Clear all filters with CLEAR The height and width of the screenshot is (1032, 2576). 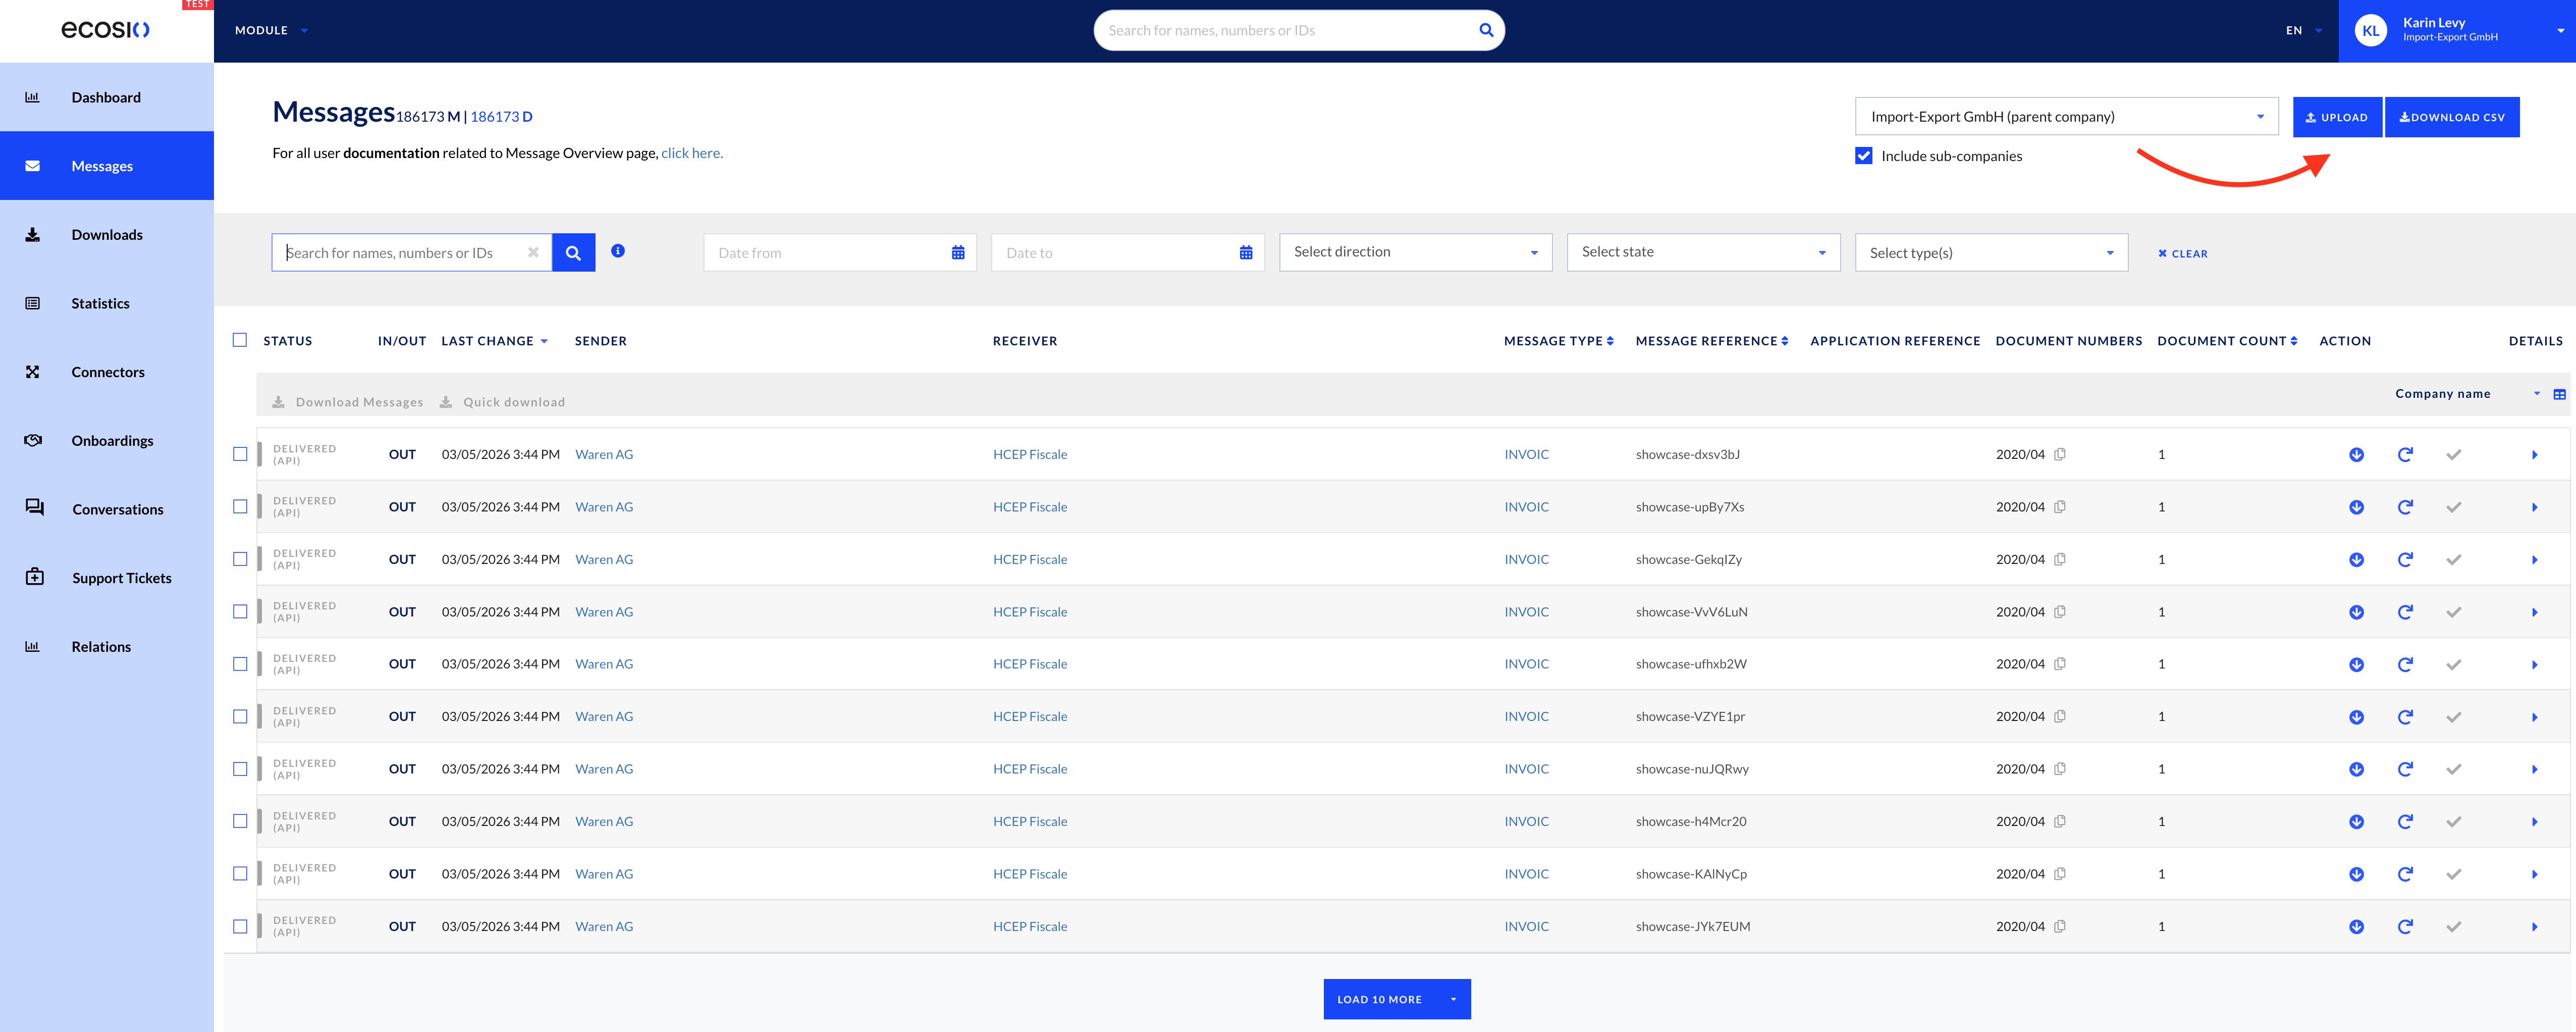click(2182, 254)
